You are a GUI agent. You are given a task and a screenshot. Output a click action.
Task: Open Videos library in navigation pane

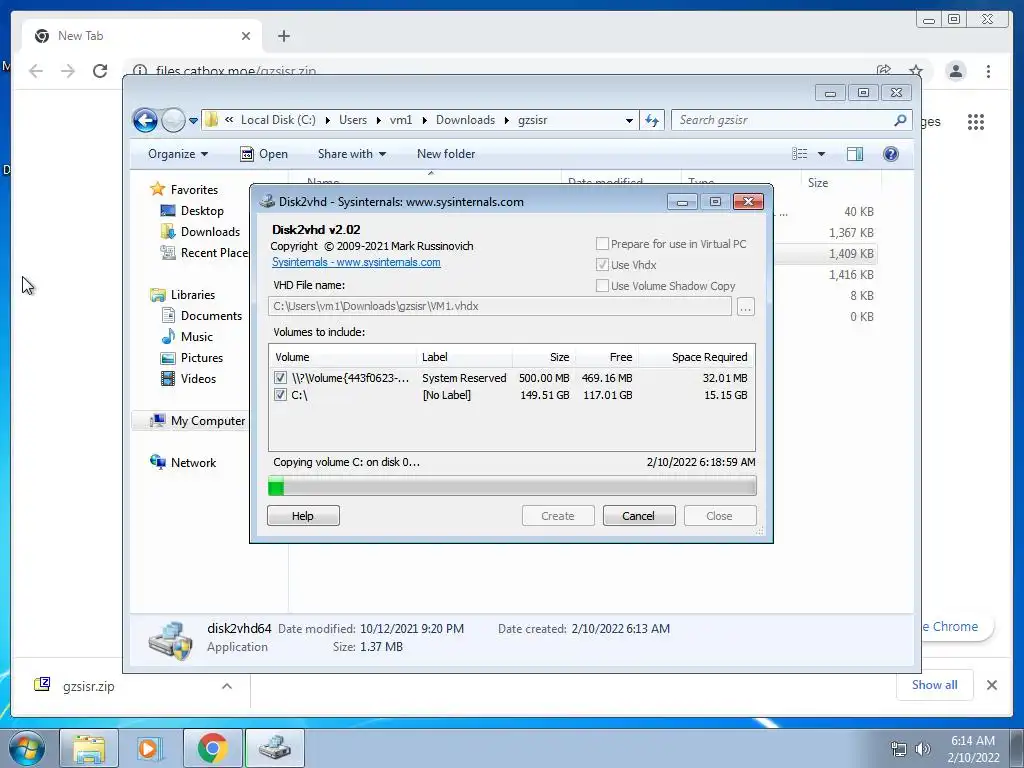click(198, 378)
